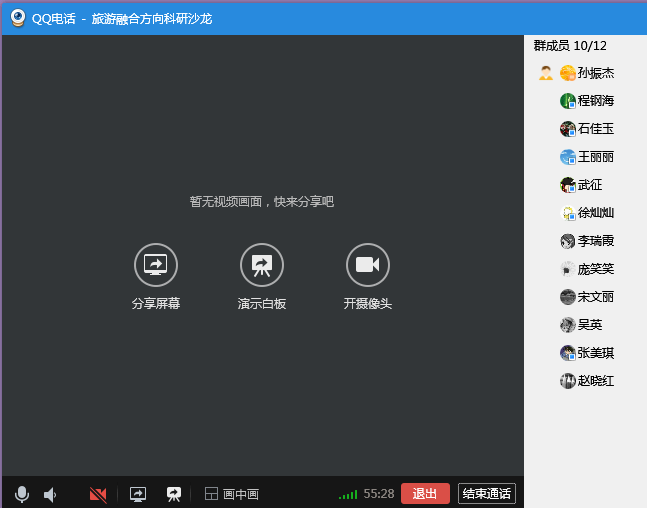The image size is (647, 508).
Task: Toggle the speaker volume icon
Action: coord(50,494)
